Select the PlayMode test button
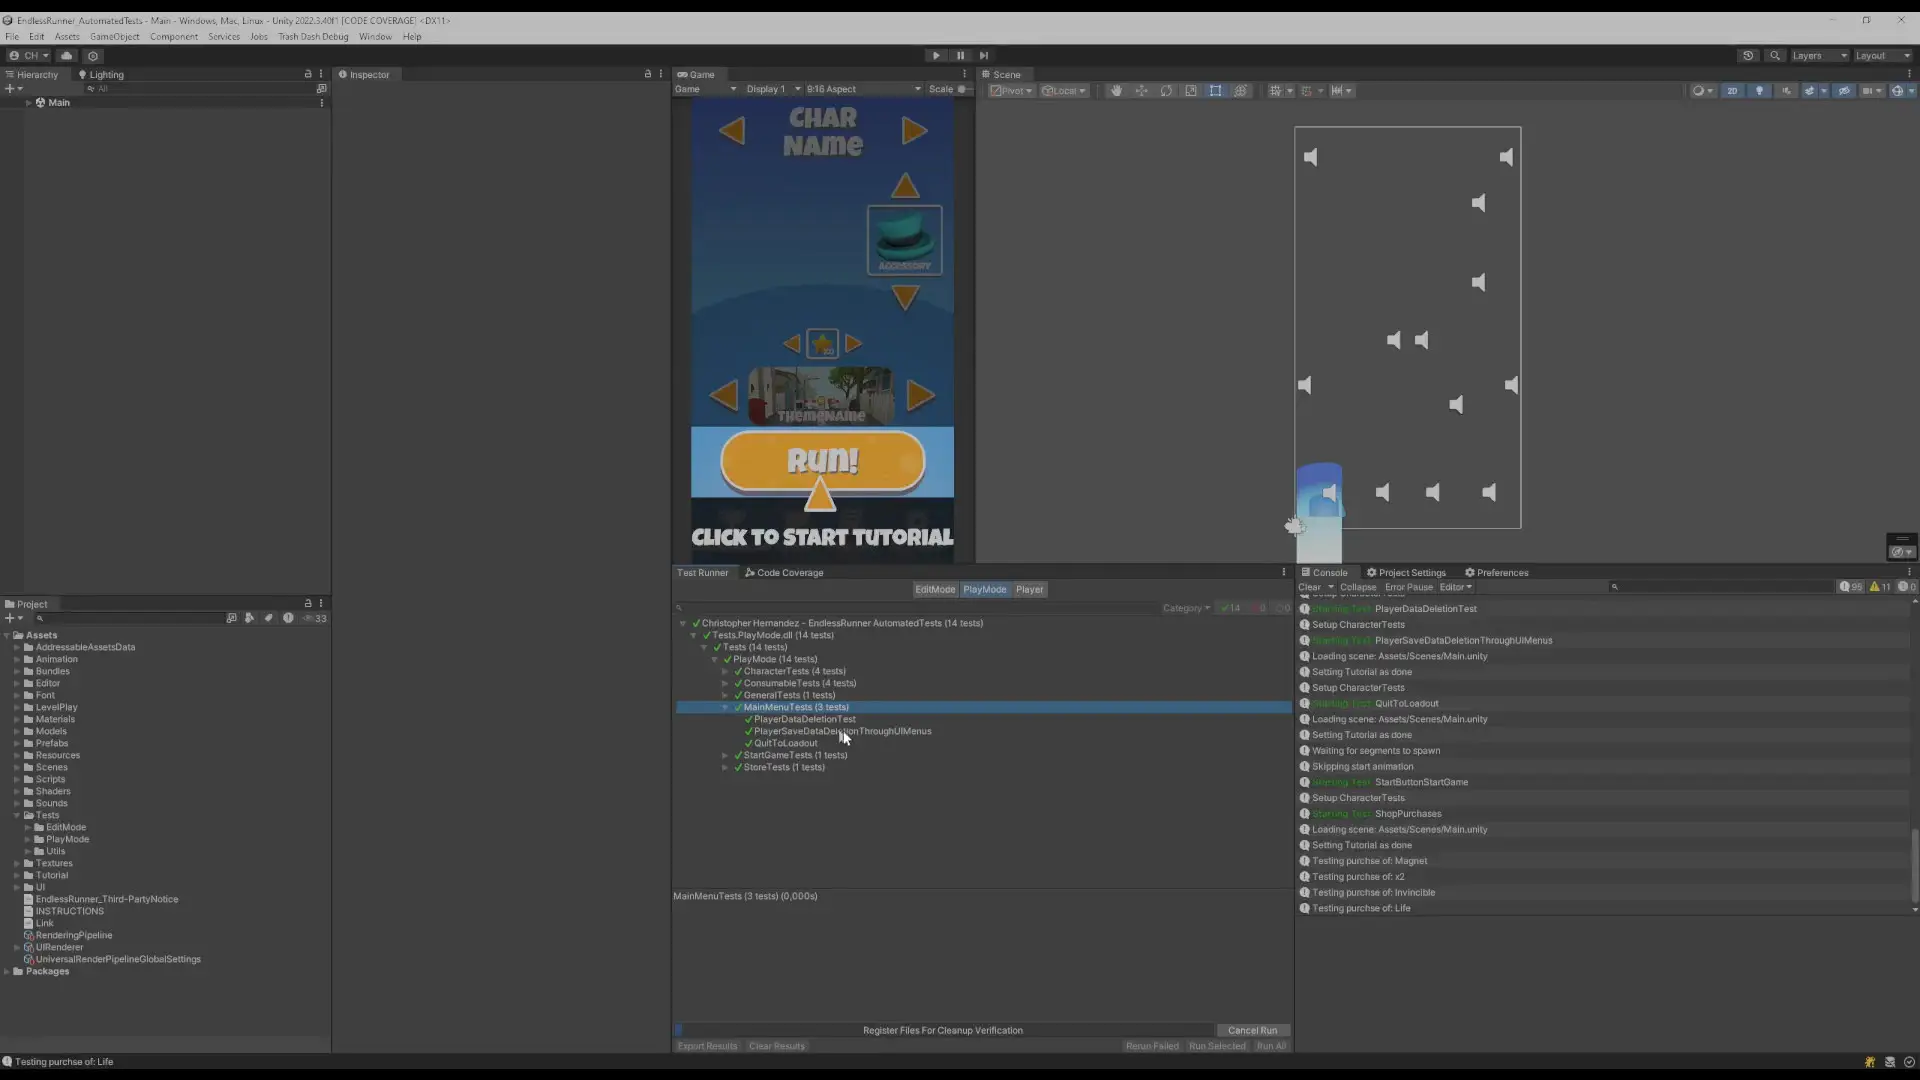Viewport: 1920px width, 1080px height. tap(985, 590)
